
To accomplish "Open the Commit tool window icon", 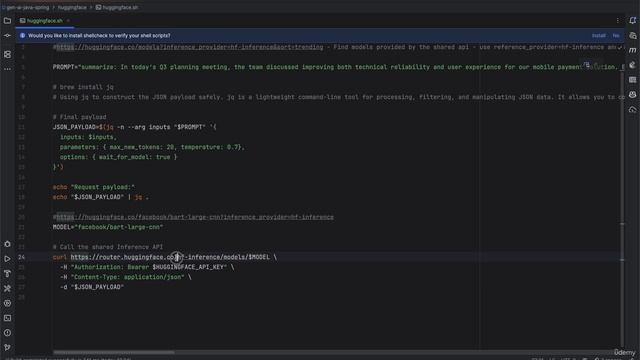I will click(7, 36).
